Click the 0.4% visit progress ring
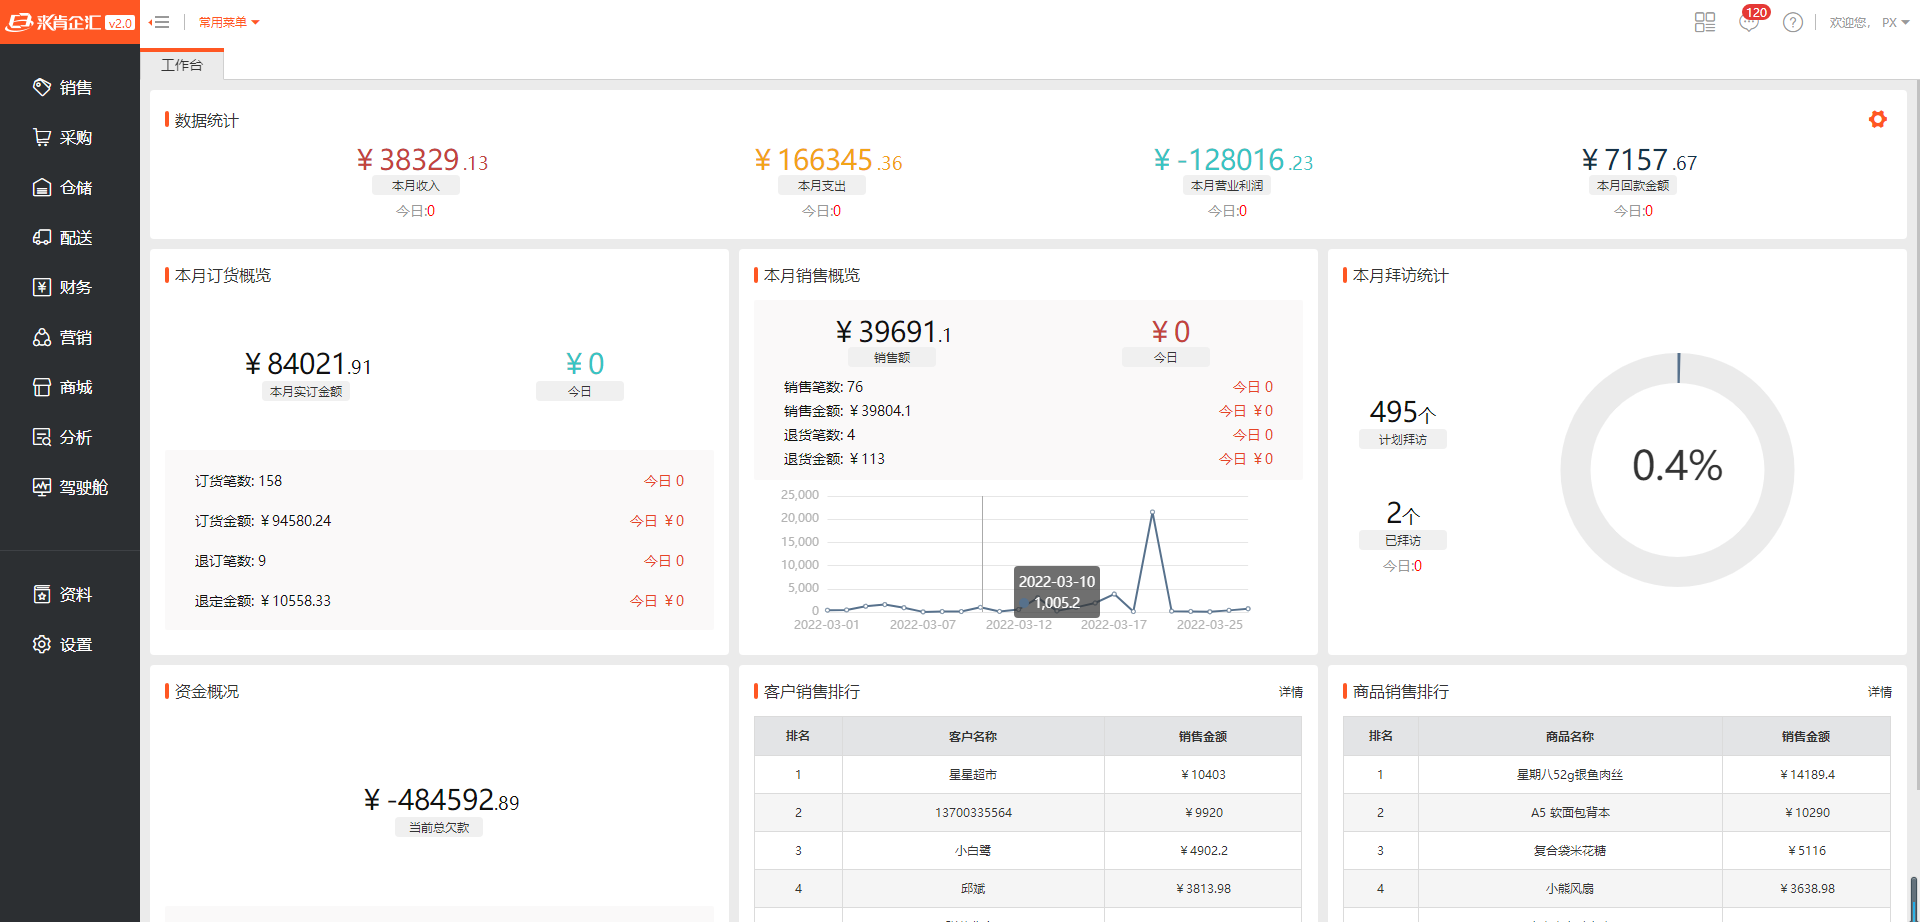 pos(1677,468)
